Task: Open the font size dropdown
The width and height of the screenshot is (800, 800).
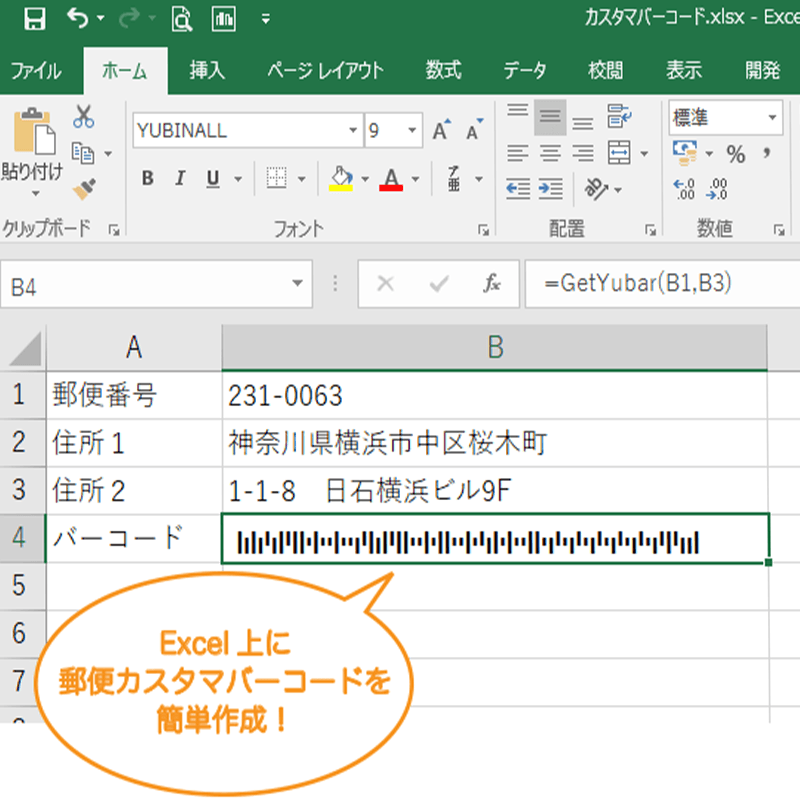Action: click(x=413, y=131)
